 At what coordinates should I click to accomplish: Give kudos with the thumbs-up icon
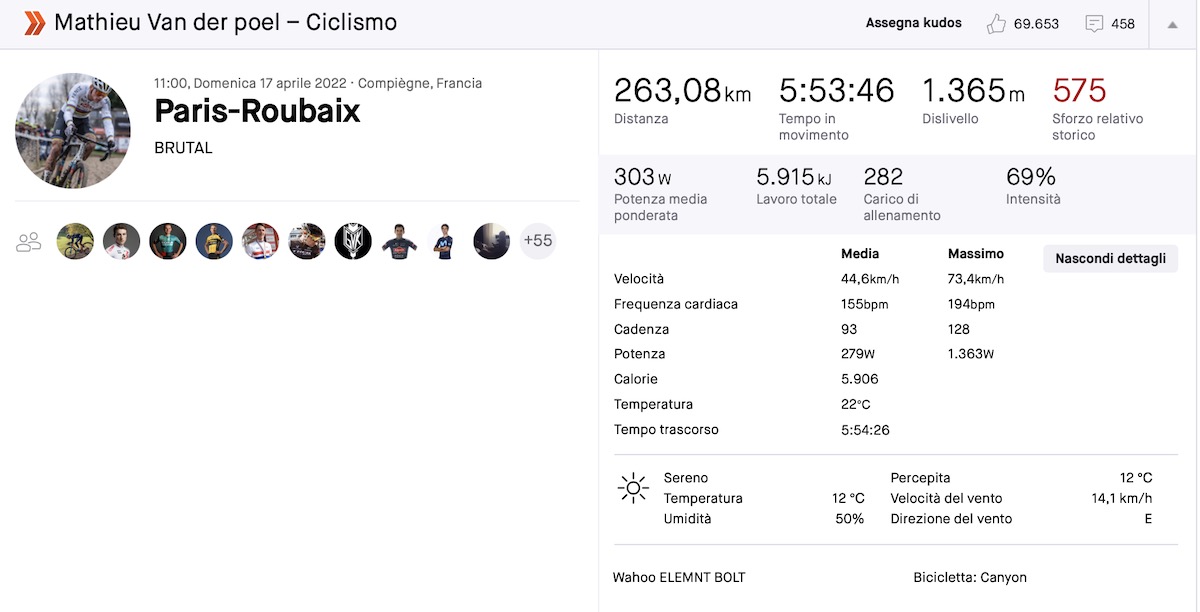pos(996,24)
